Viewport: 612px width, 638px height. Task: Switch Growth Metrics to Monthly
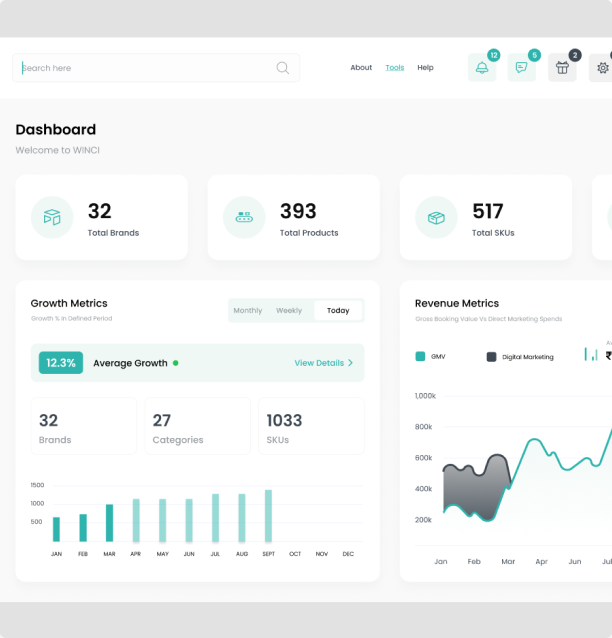pyautogui.click(x=248, y=311)
